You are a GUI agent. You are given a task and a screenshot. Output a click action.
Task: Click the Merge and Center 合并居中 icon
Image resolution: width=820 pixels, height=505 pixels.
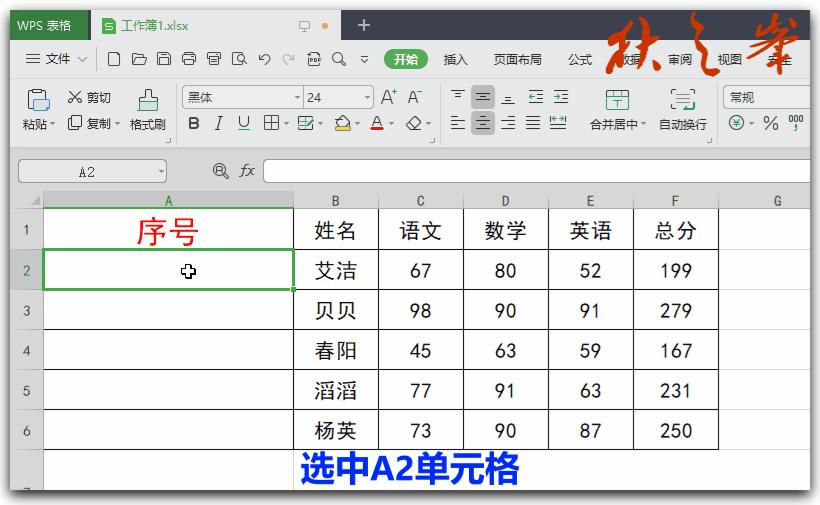tap(617, 99)
